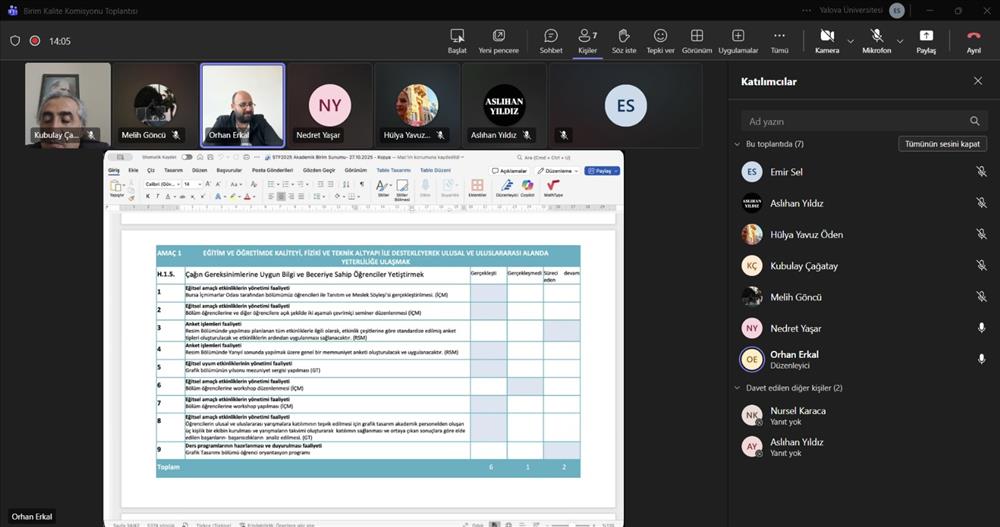
Task: Click the Söz iste raise hand icon
Action: (624, 36)
